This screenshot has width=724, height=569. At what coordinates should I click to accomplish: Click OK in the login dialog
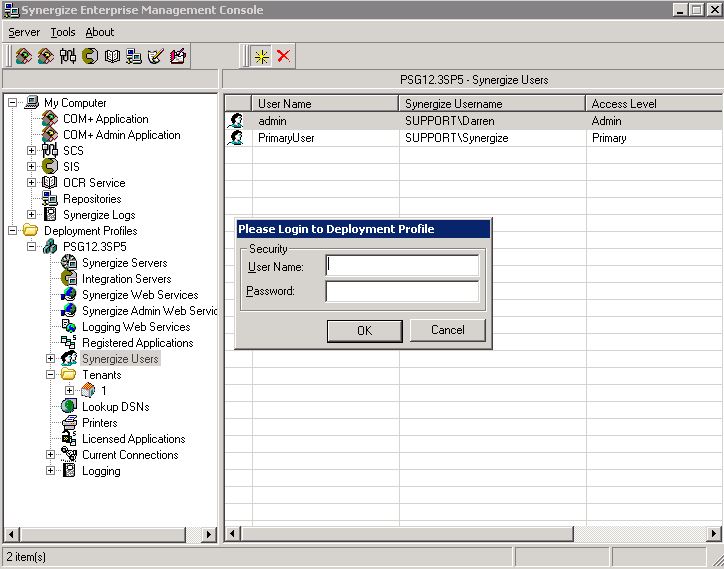pyautogui.click(x=364, y=331)
